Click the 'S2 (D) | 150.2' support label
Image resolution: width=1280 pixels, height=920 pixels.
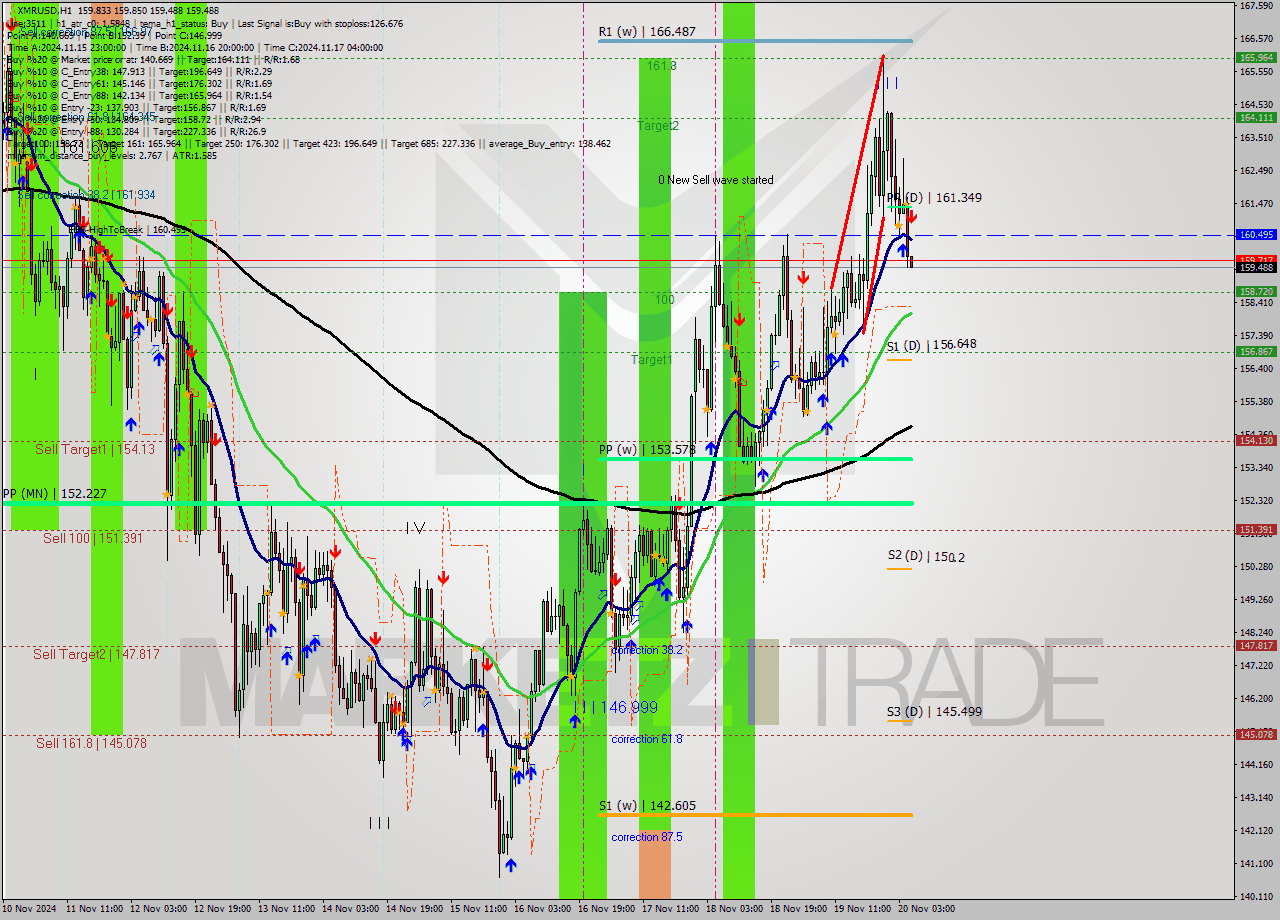click(925, 556)
